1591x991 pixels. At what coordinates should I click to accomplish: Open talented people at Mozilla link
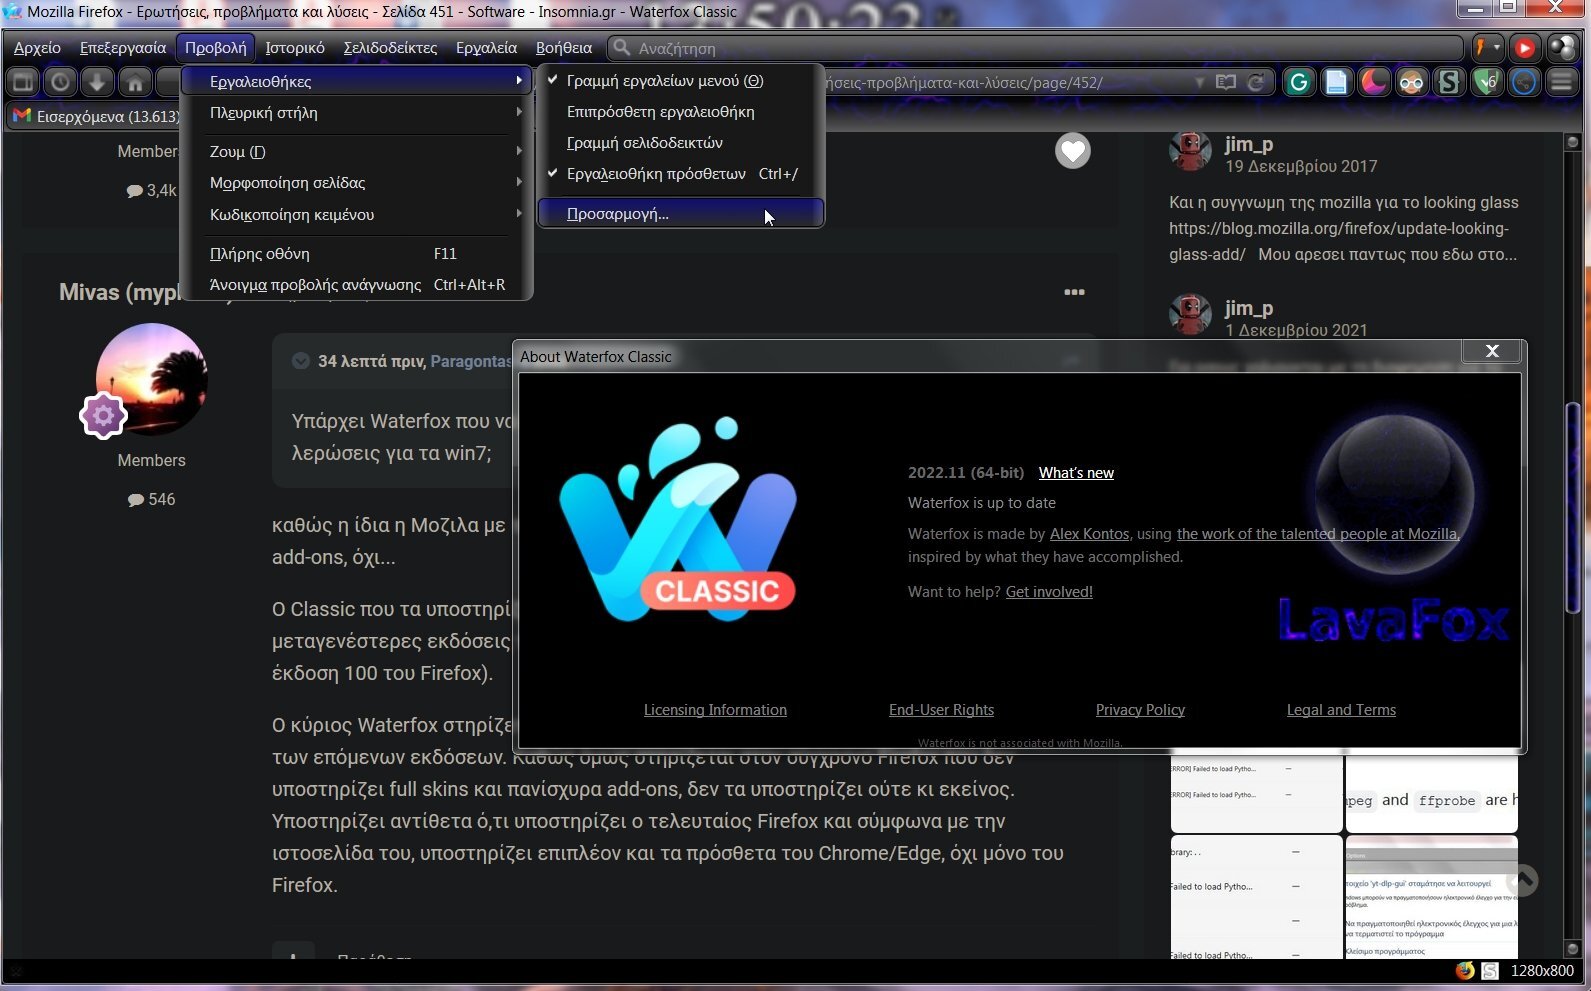click(1318, 534)
